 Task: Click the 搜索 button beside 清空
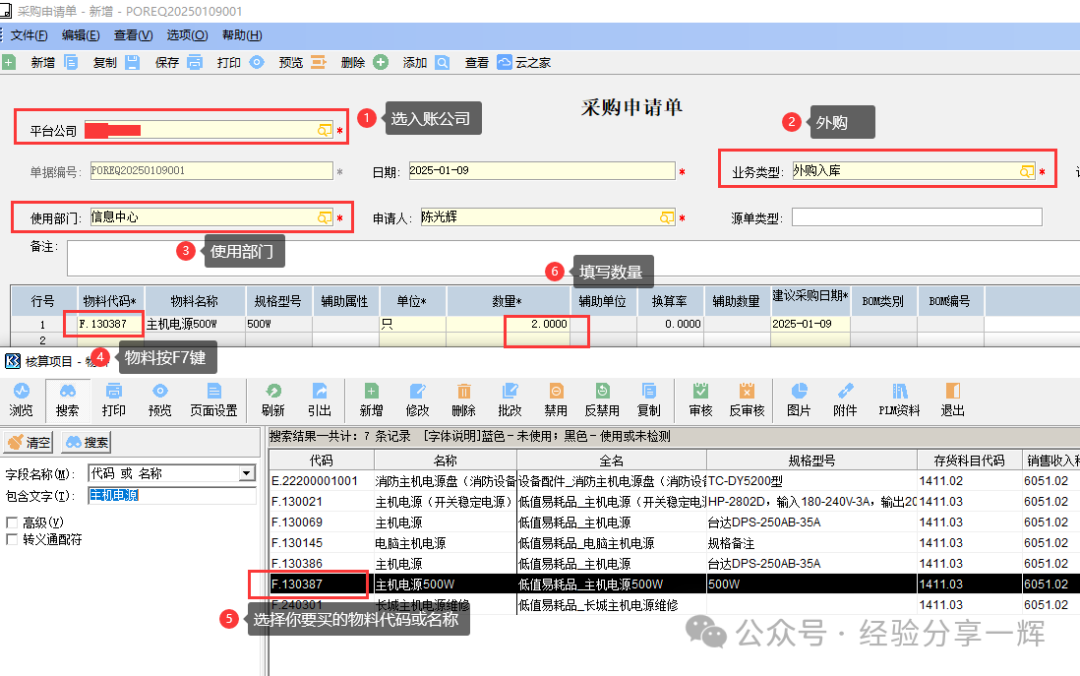pyautogui.click(x=86, y=442)
